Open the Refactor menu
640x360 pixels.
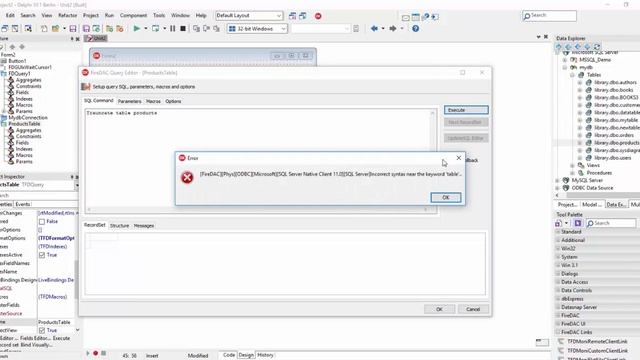click(x=67, y=16)
